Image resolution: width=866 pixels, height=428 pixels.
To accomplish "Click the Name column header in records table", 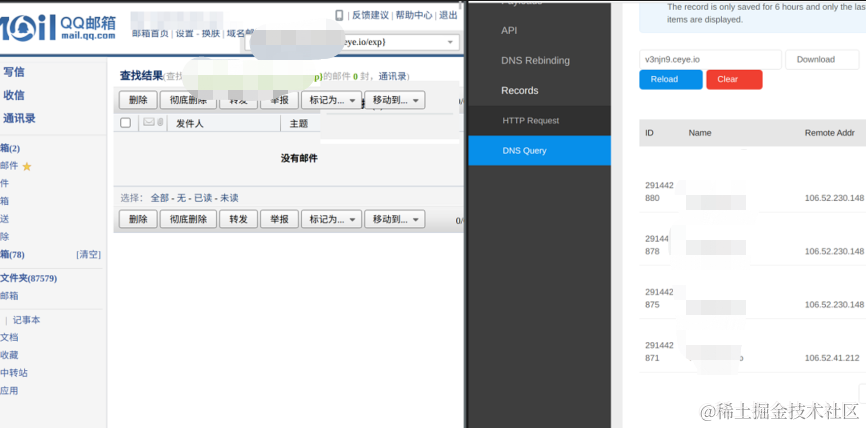I will 700,133.
